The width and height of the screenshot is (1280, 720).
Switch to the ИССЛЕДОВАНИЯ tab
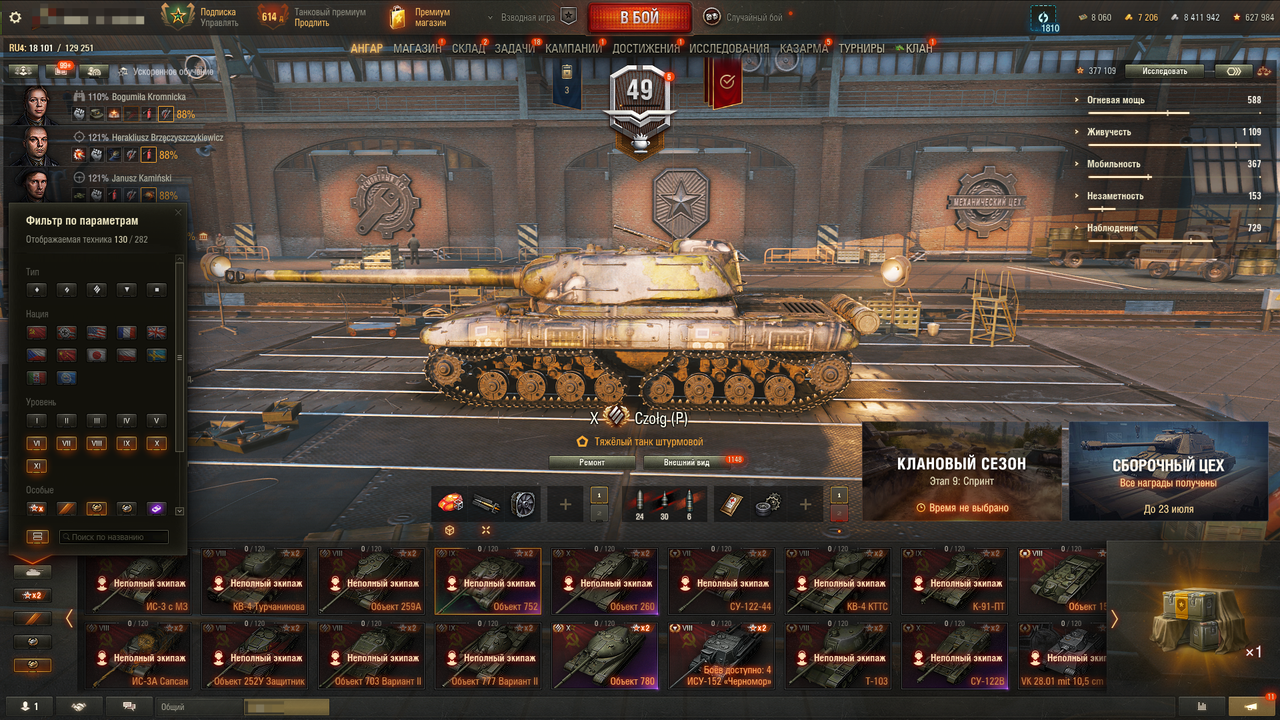(729, 48)
